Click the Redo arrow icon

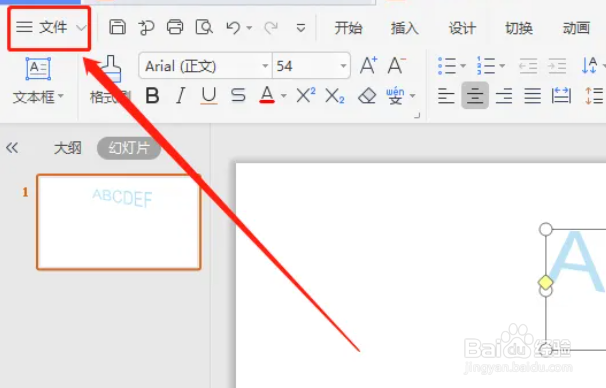click(271, 28)
